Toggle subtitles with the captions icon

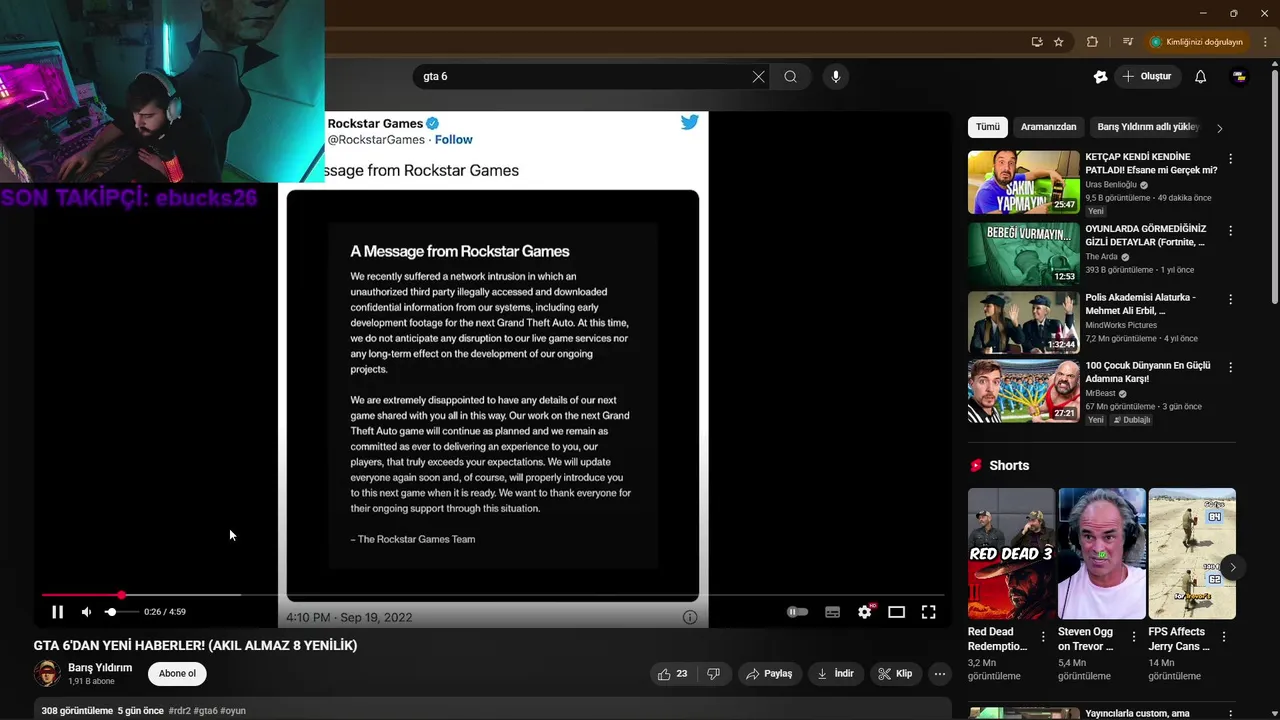pyautogui.click(x=832, y=612)
